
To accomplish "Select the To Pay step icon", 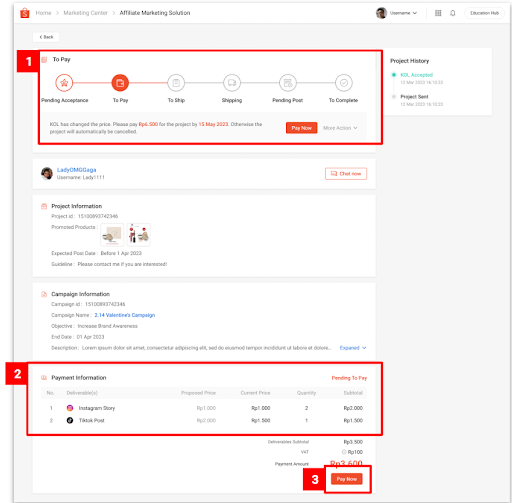I will [120, 83].
